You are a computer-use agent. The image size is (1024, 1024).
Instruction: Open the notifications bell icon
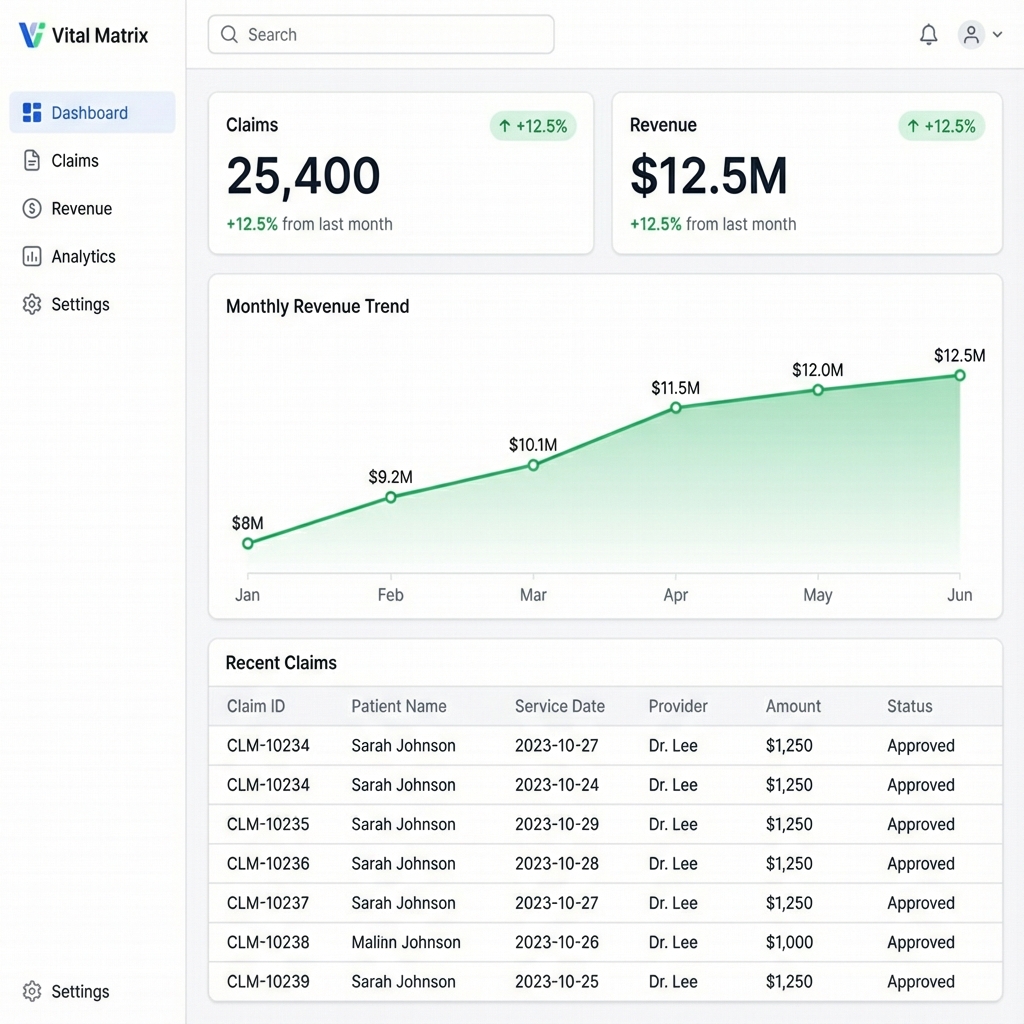(x=929, y=35)
